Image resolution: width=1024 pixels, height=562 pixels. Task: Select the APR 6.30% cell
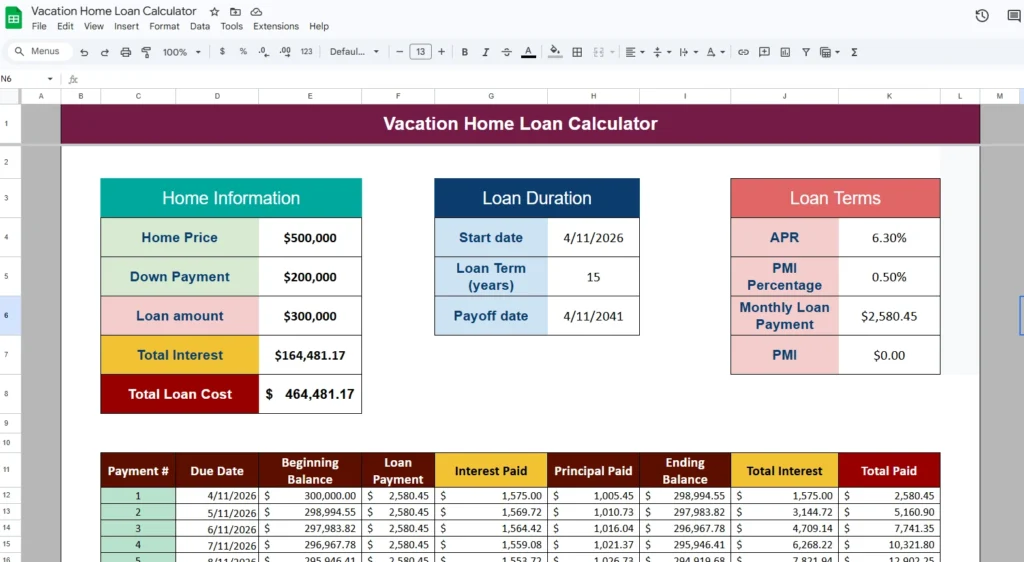[889, 238]
